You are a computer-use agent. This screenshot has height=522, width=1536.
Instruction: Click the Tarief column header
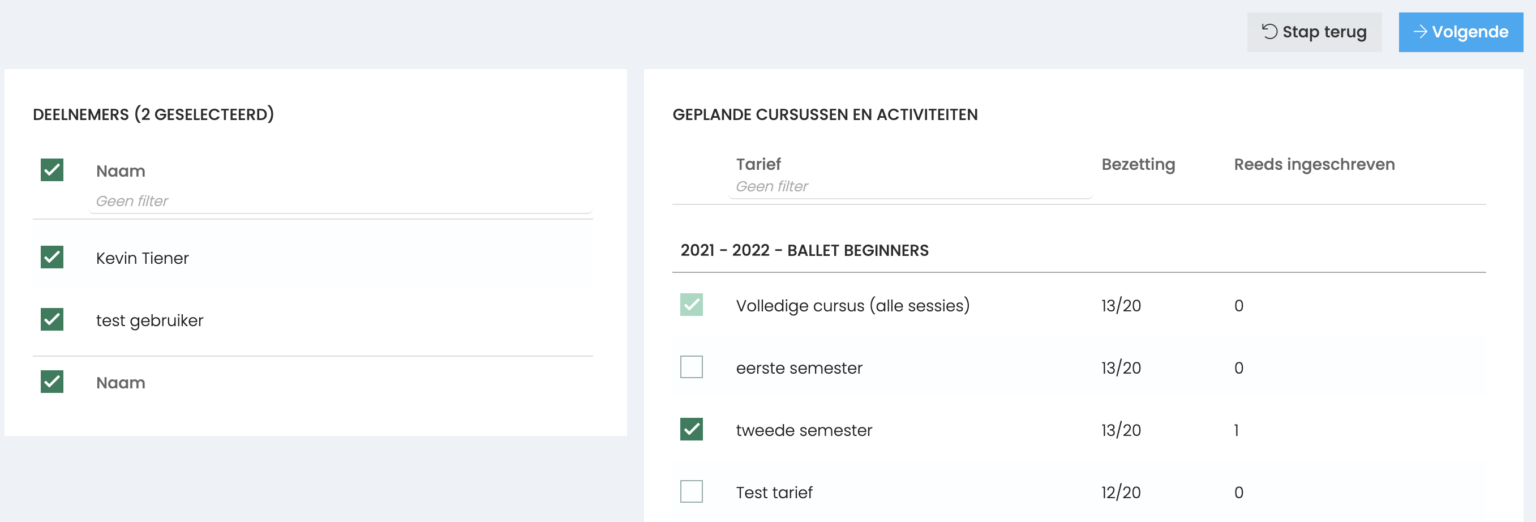(x=758, y=164)
